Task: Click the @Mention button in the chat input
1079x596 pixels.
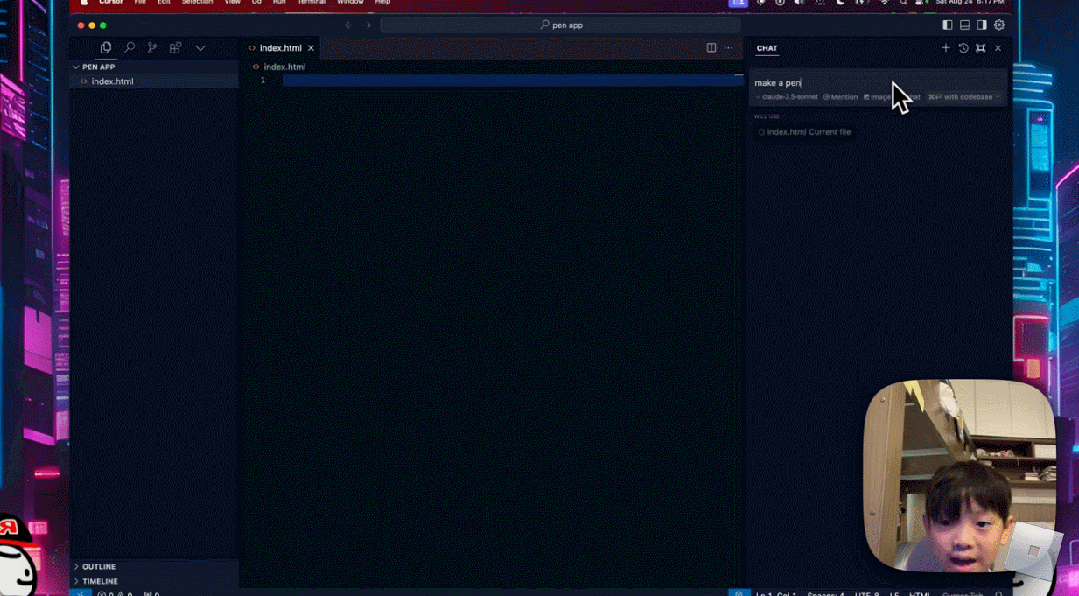Action: point(840,97)
